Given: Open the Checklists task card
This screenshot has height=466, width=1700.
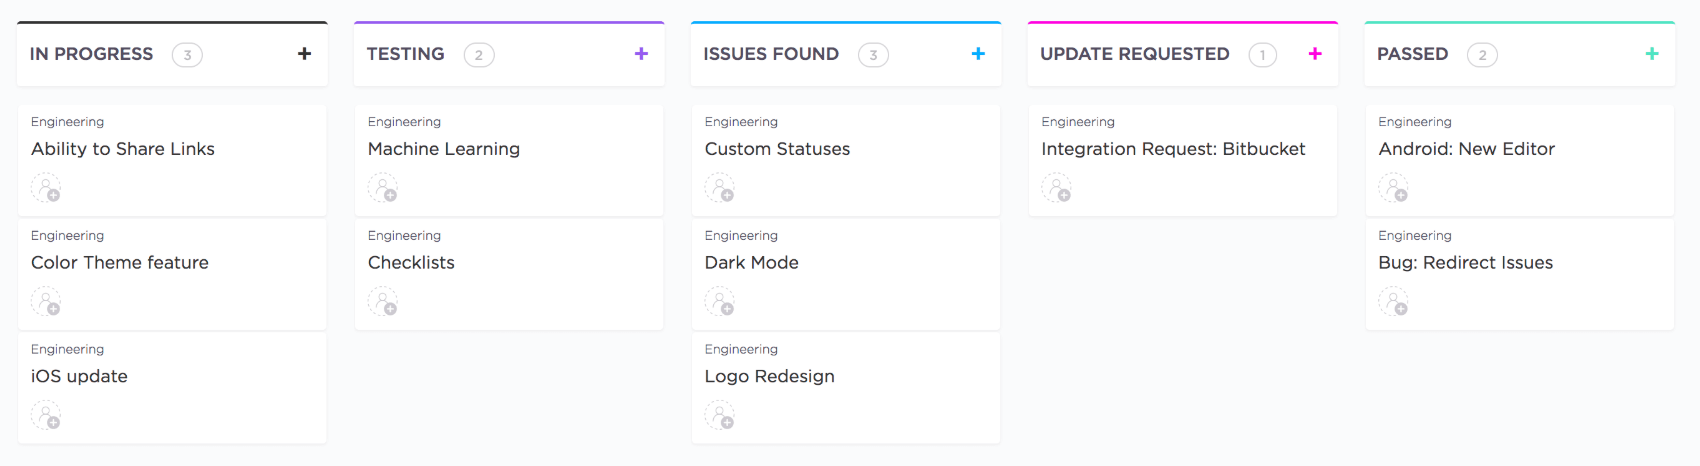Looking at the screenshot, I should pos(411,263).
